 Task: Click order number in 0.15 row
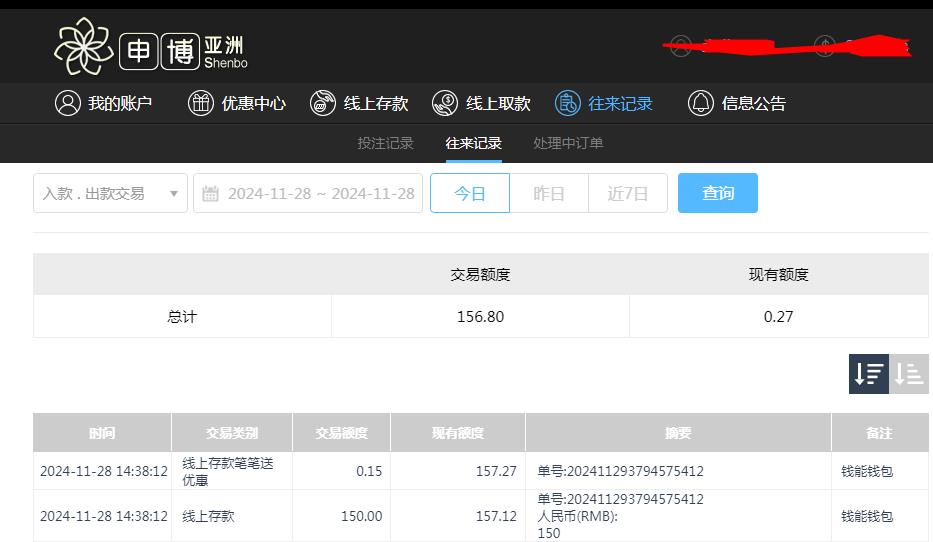621,471
